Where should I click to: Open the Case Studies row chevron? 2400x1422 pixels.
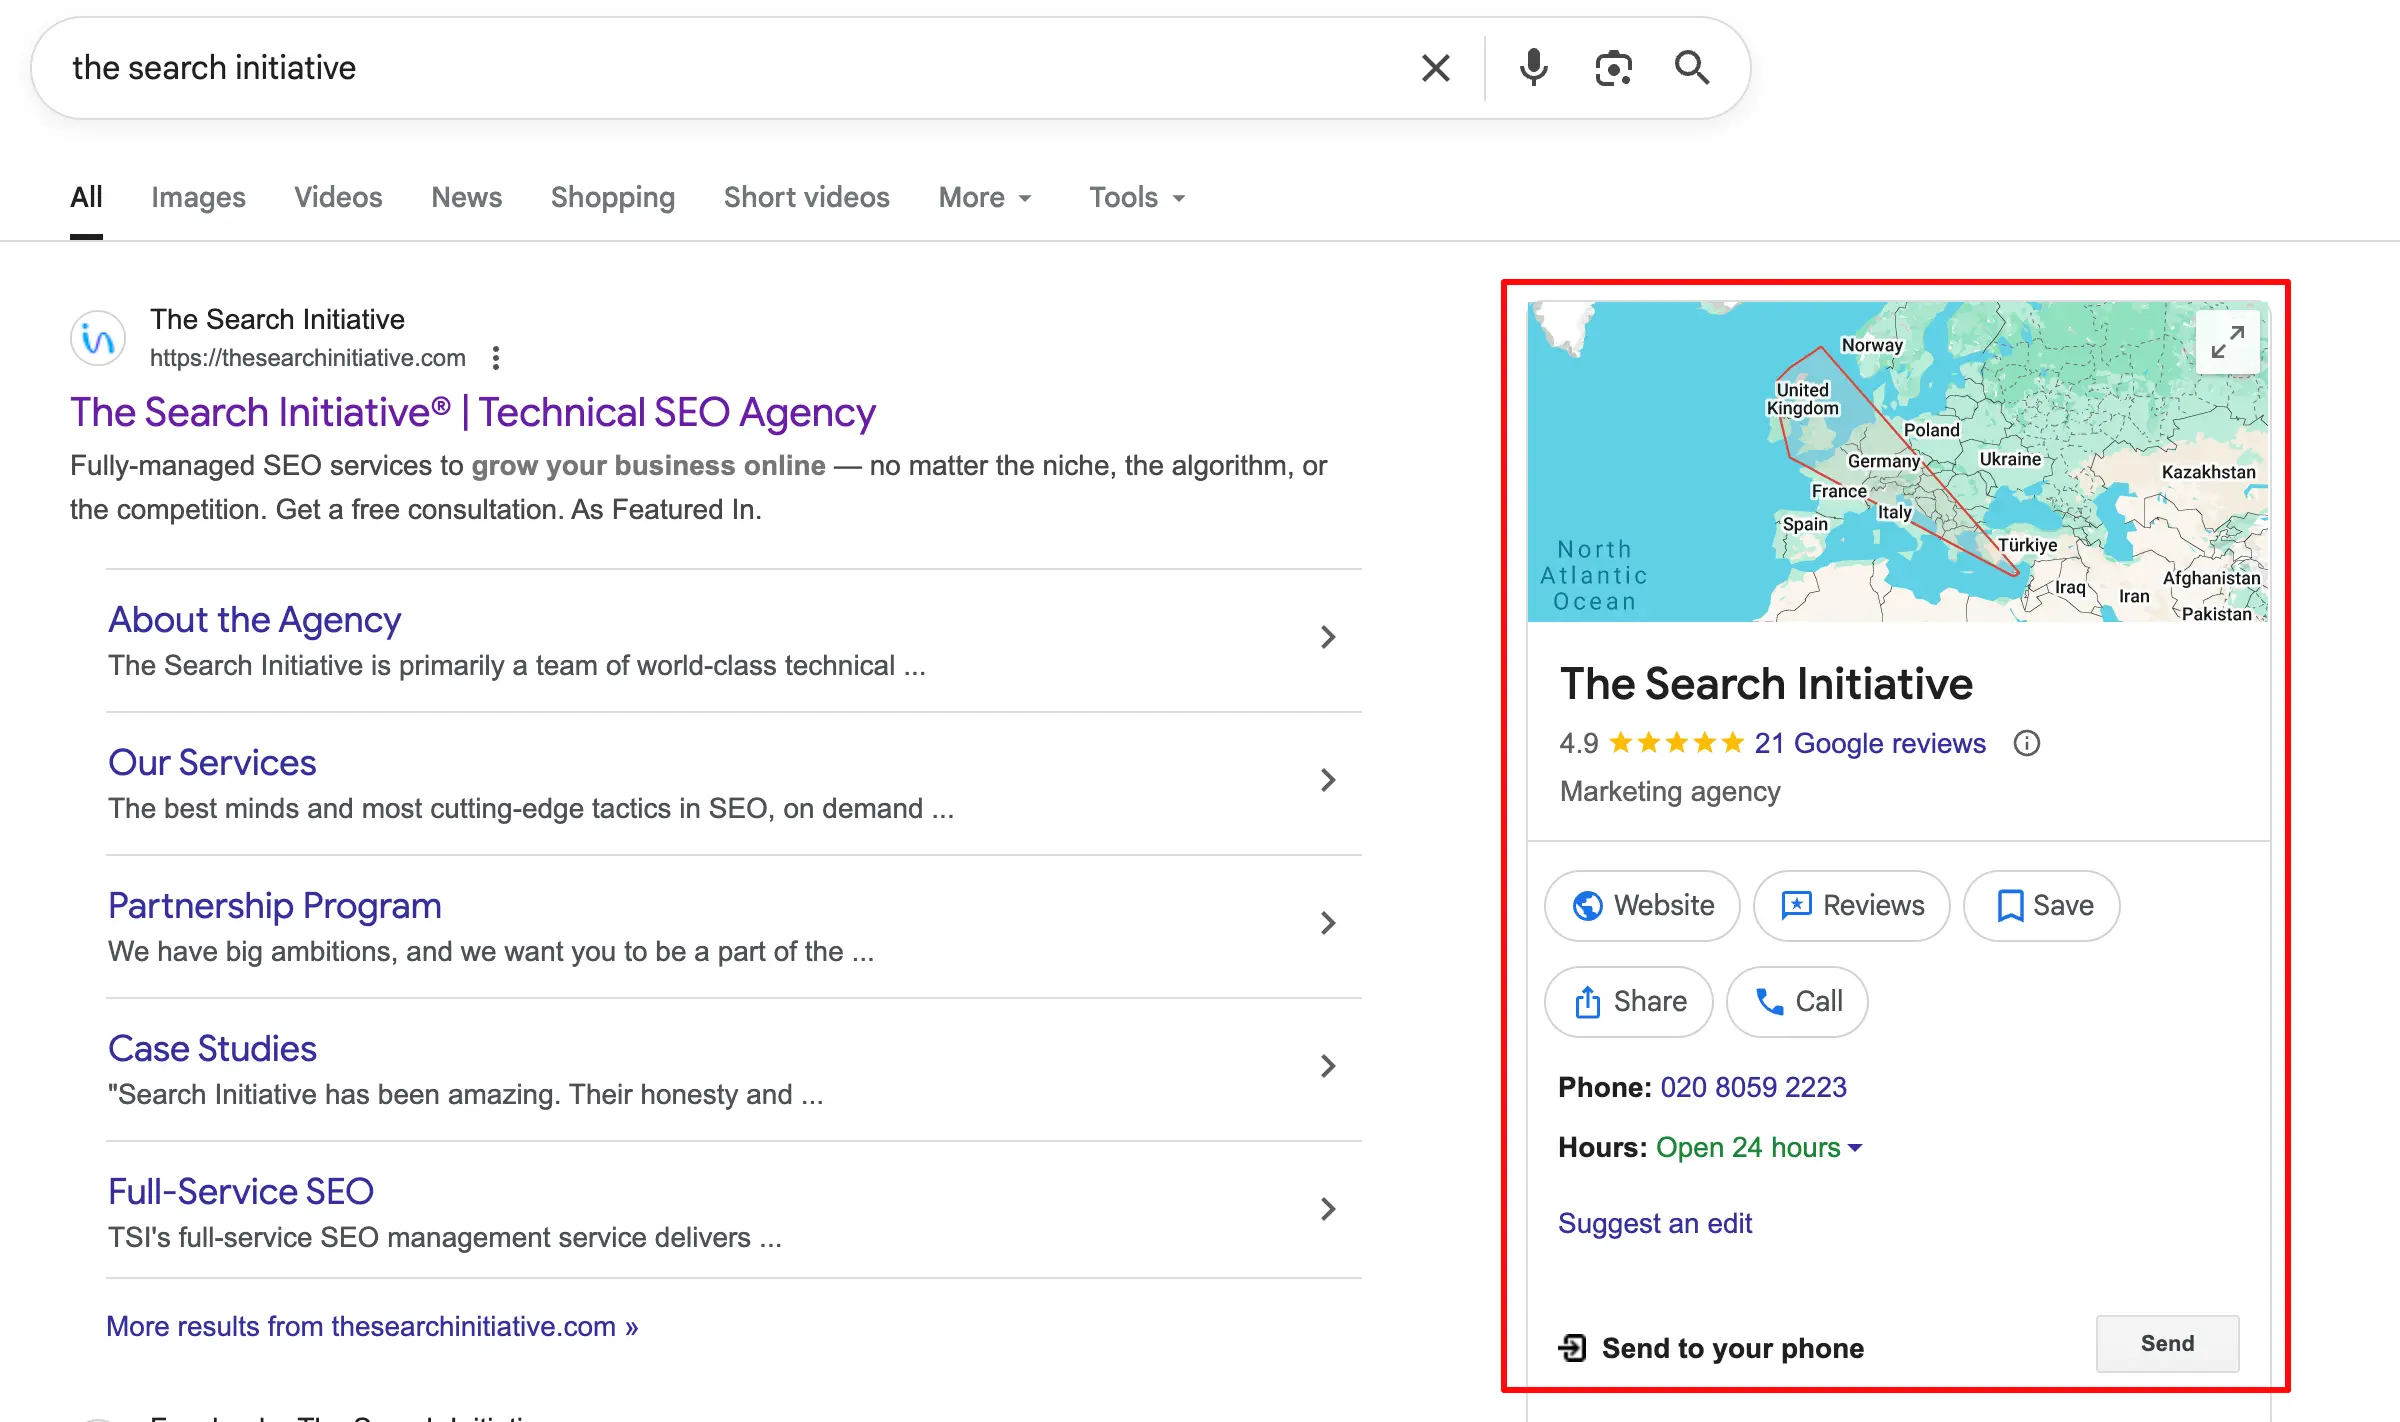pyautogui.click(x=1328, y=1066)
